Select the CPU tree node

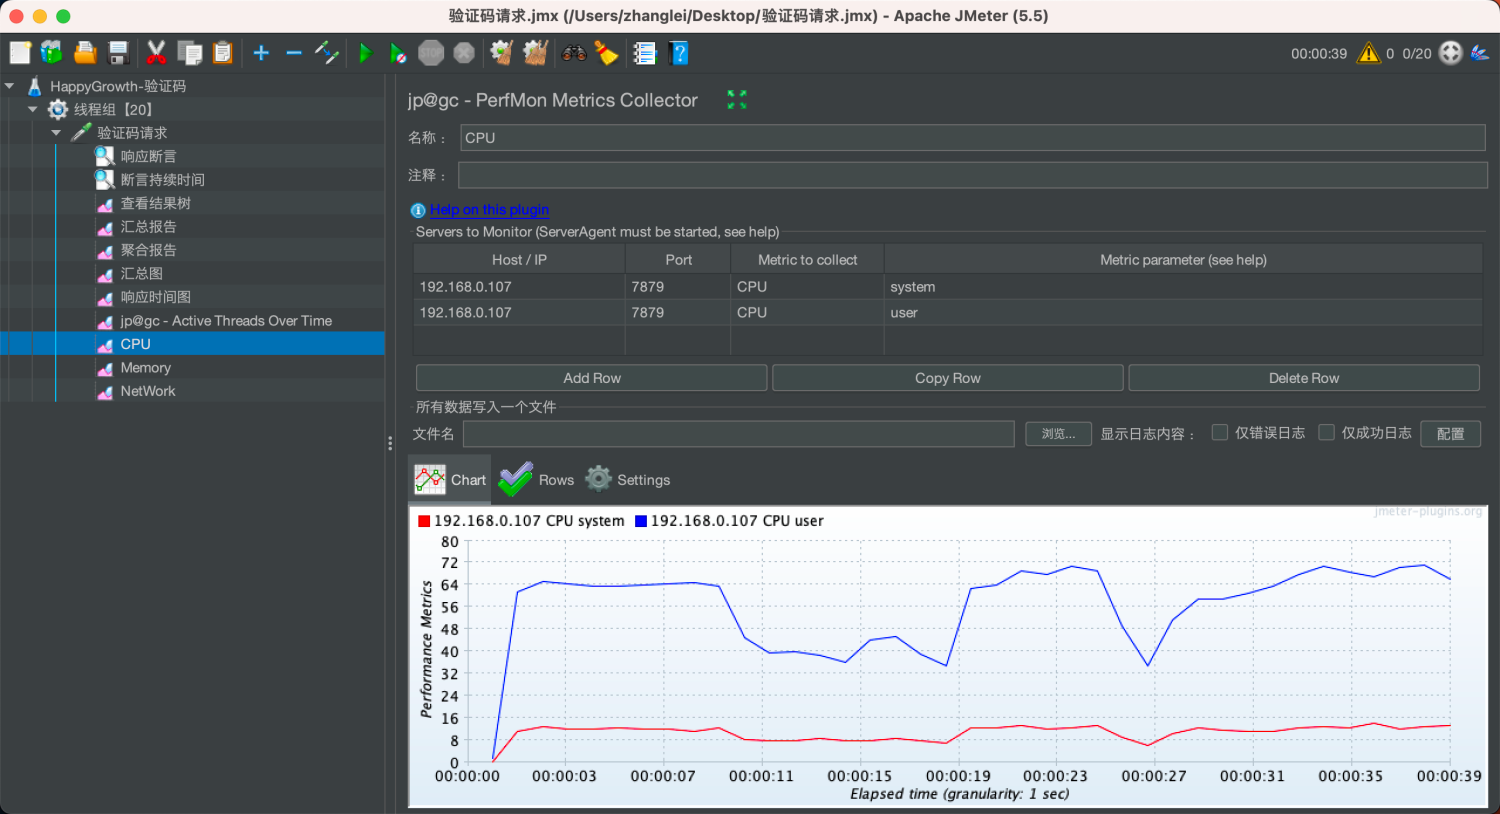[x=135, y=344]
